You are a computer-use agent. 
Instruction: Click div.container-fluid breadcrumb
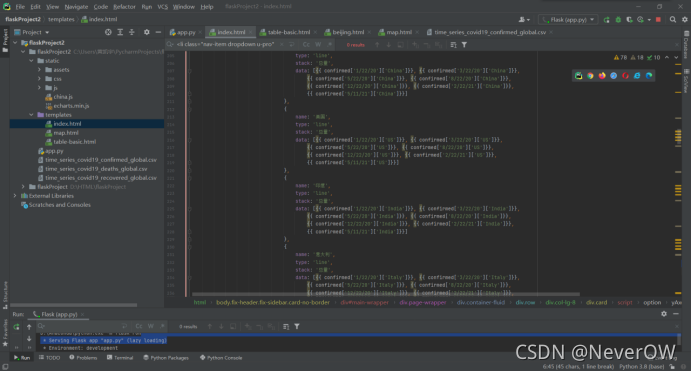481,303
